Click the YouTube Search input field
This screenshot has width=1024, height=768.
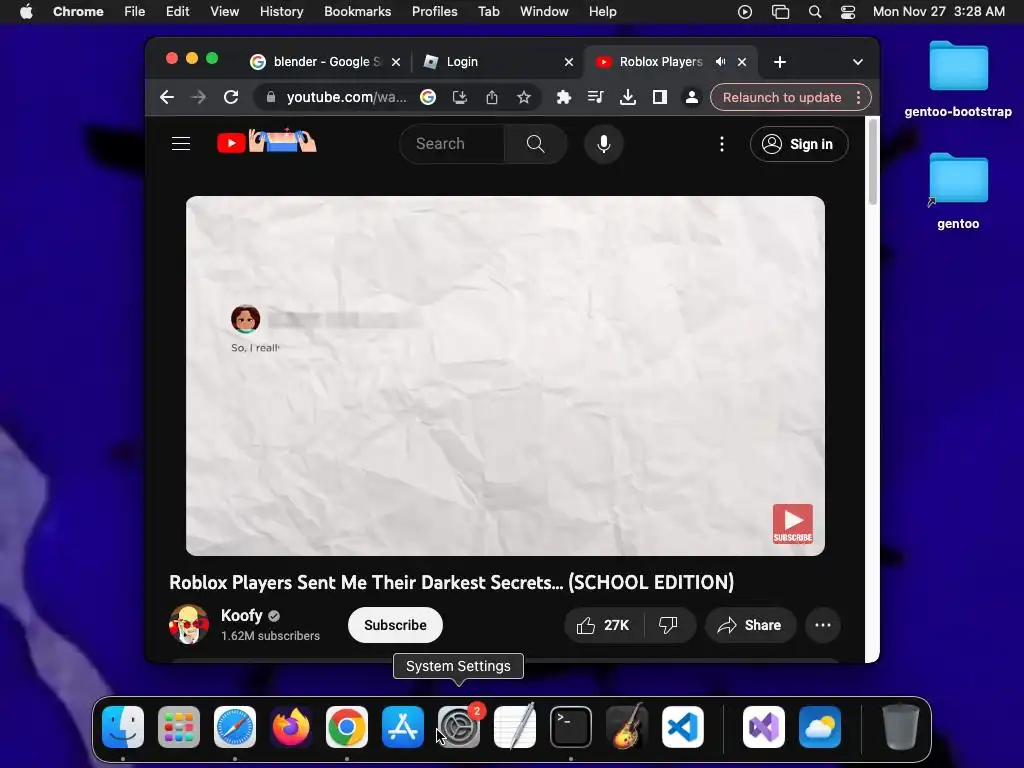coord(452,144)
